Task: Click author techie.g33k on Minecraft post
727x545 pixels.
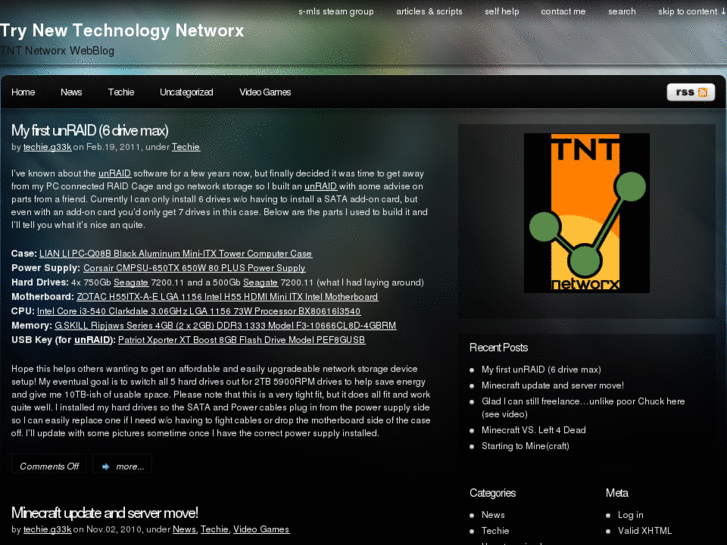Action: [47, 530]
